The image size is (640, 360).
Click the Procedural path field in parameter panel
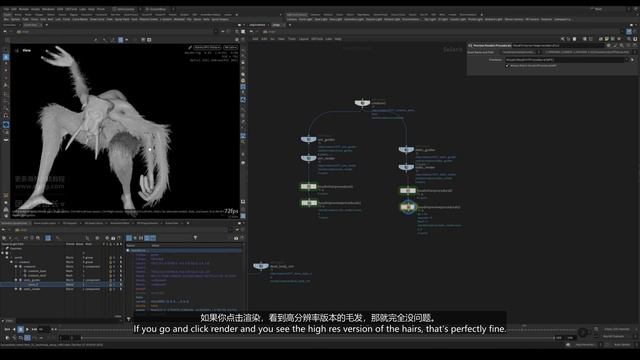[x=564, y=60]
